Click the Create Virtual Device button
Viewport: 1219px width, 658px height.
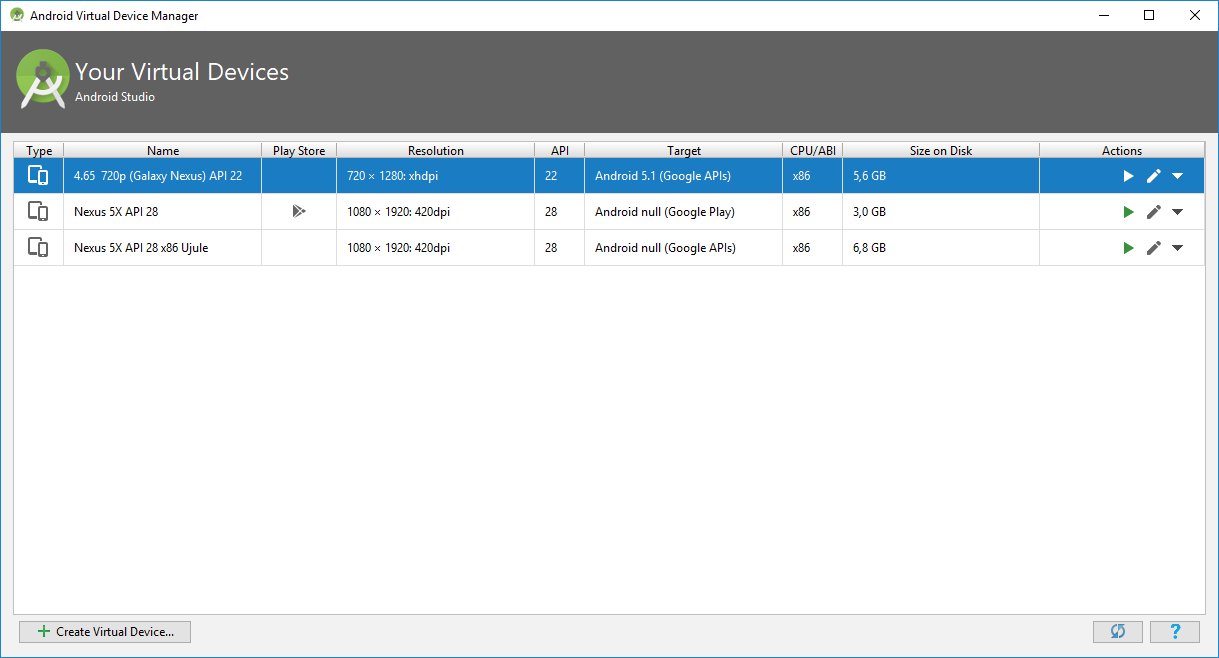point(105,632)
